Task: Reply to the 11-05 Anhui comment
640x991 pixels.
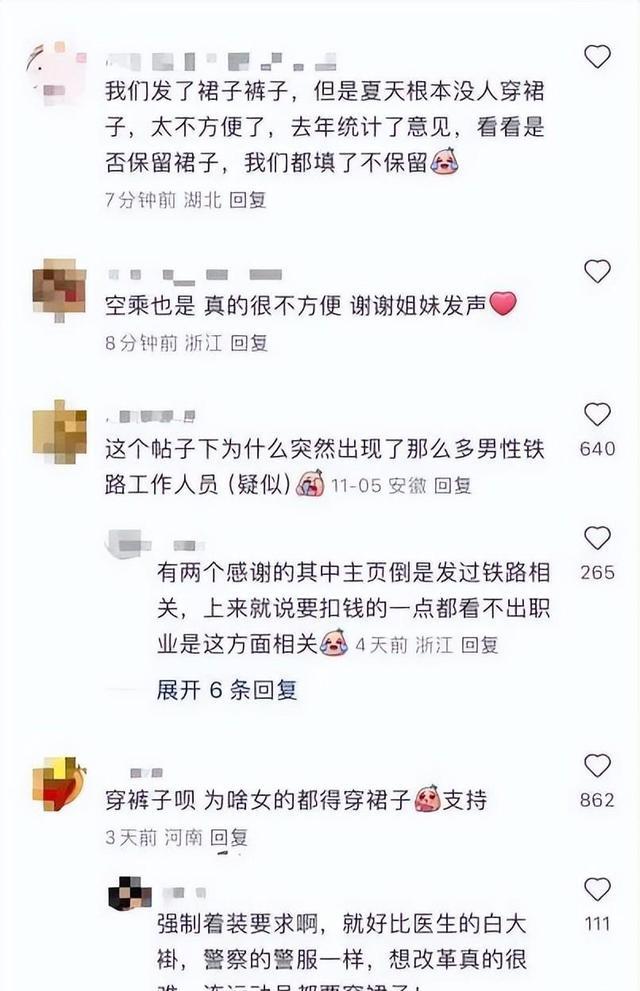Action: (x=452, y=485)
